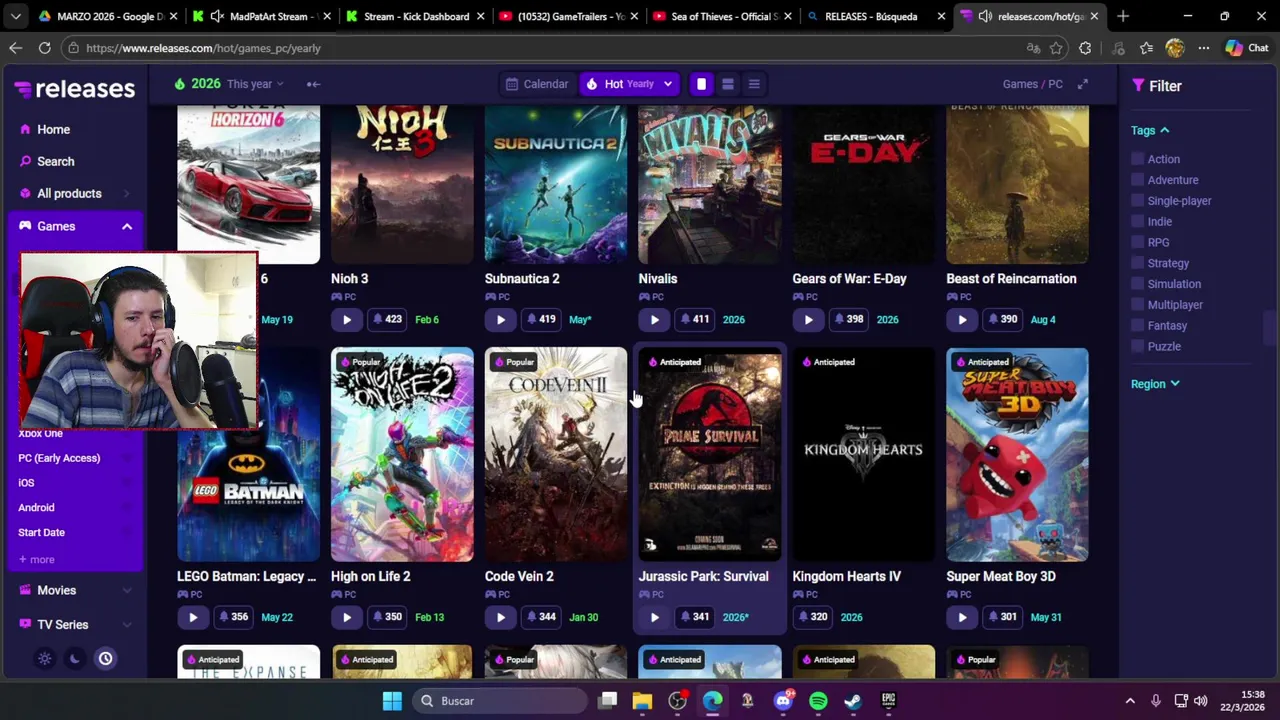Screen dimensions: 1280x720
Task: Check the Action tag
Action: tap(1137, 159)
